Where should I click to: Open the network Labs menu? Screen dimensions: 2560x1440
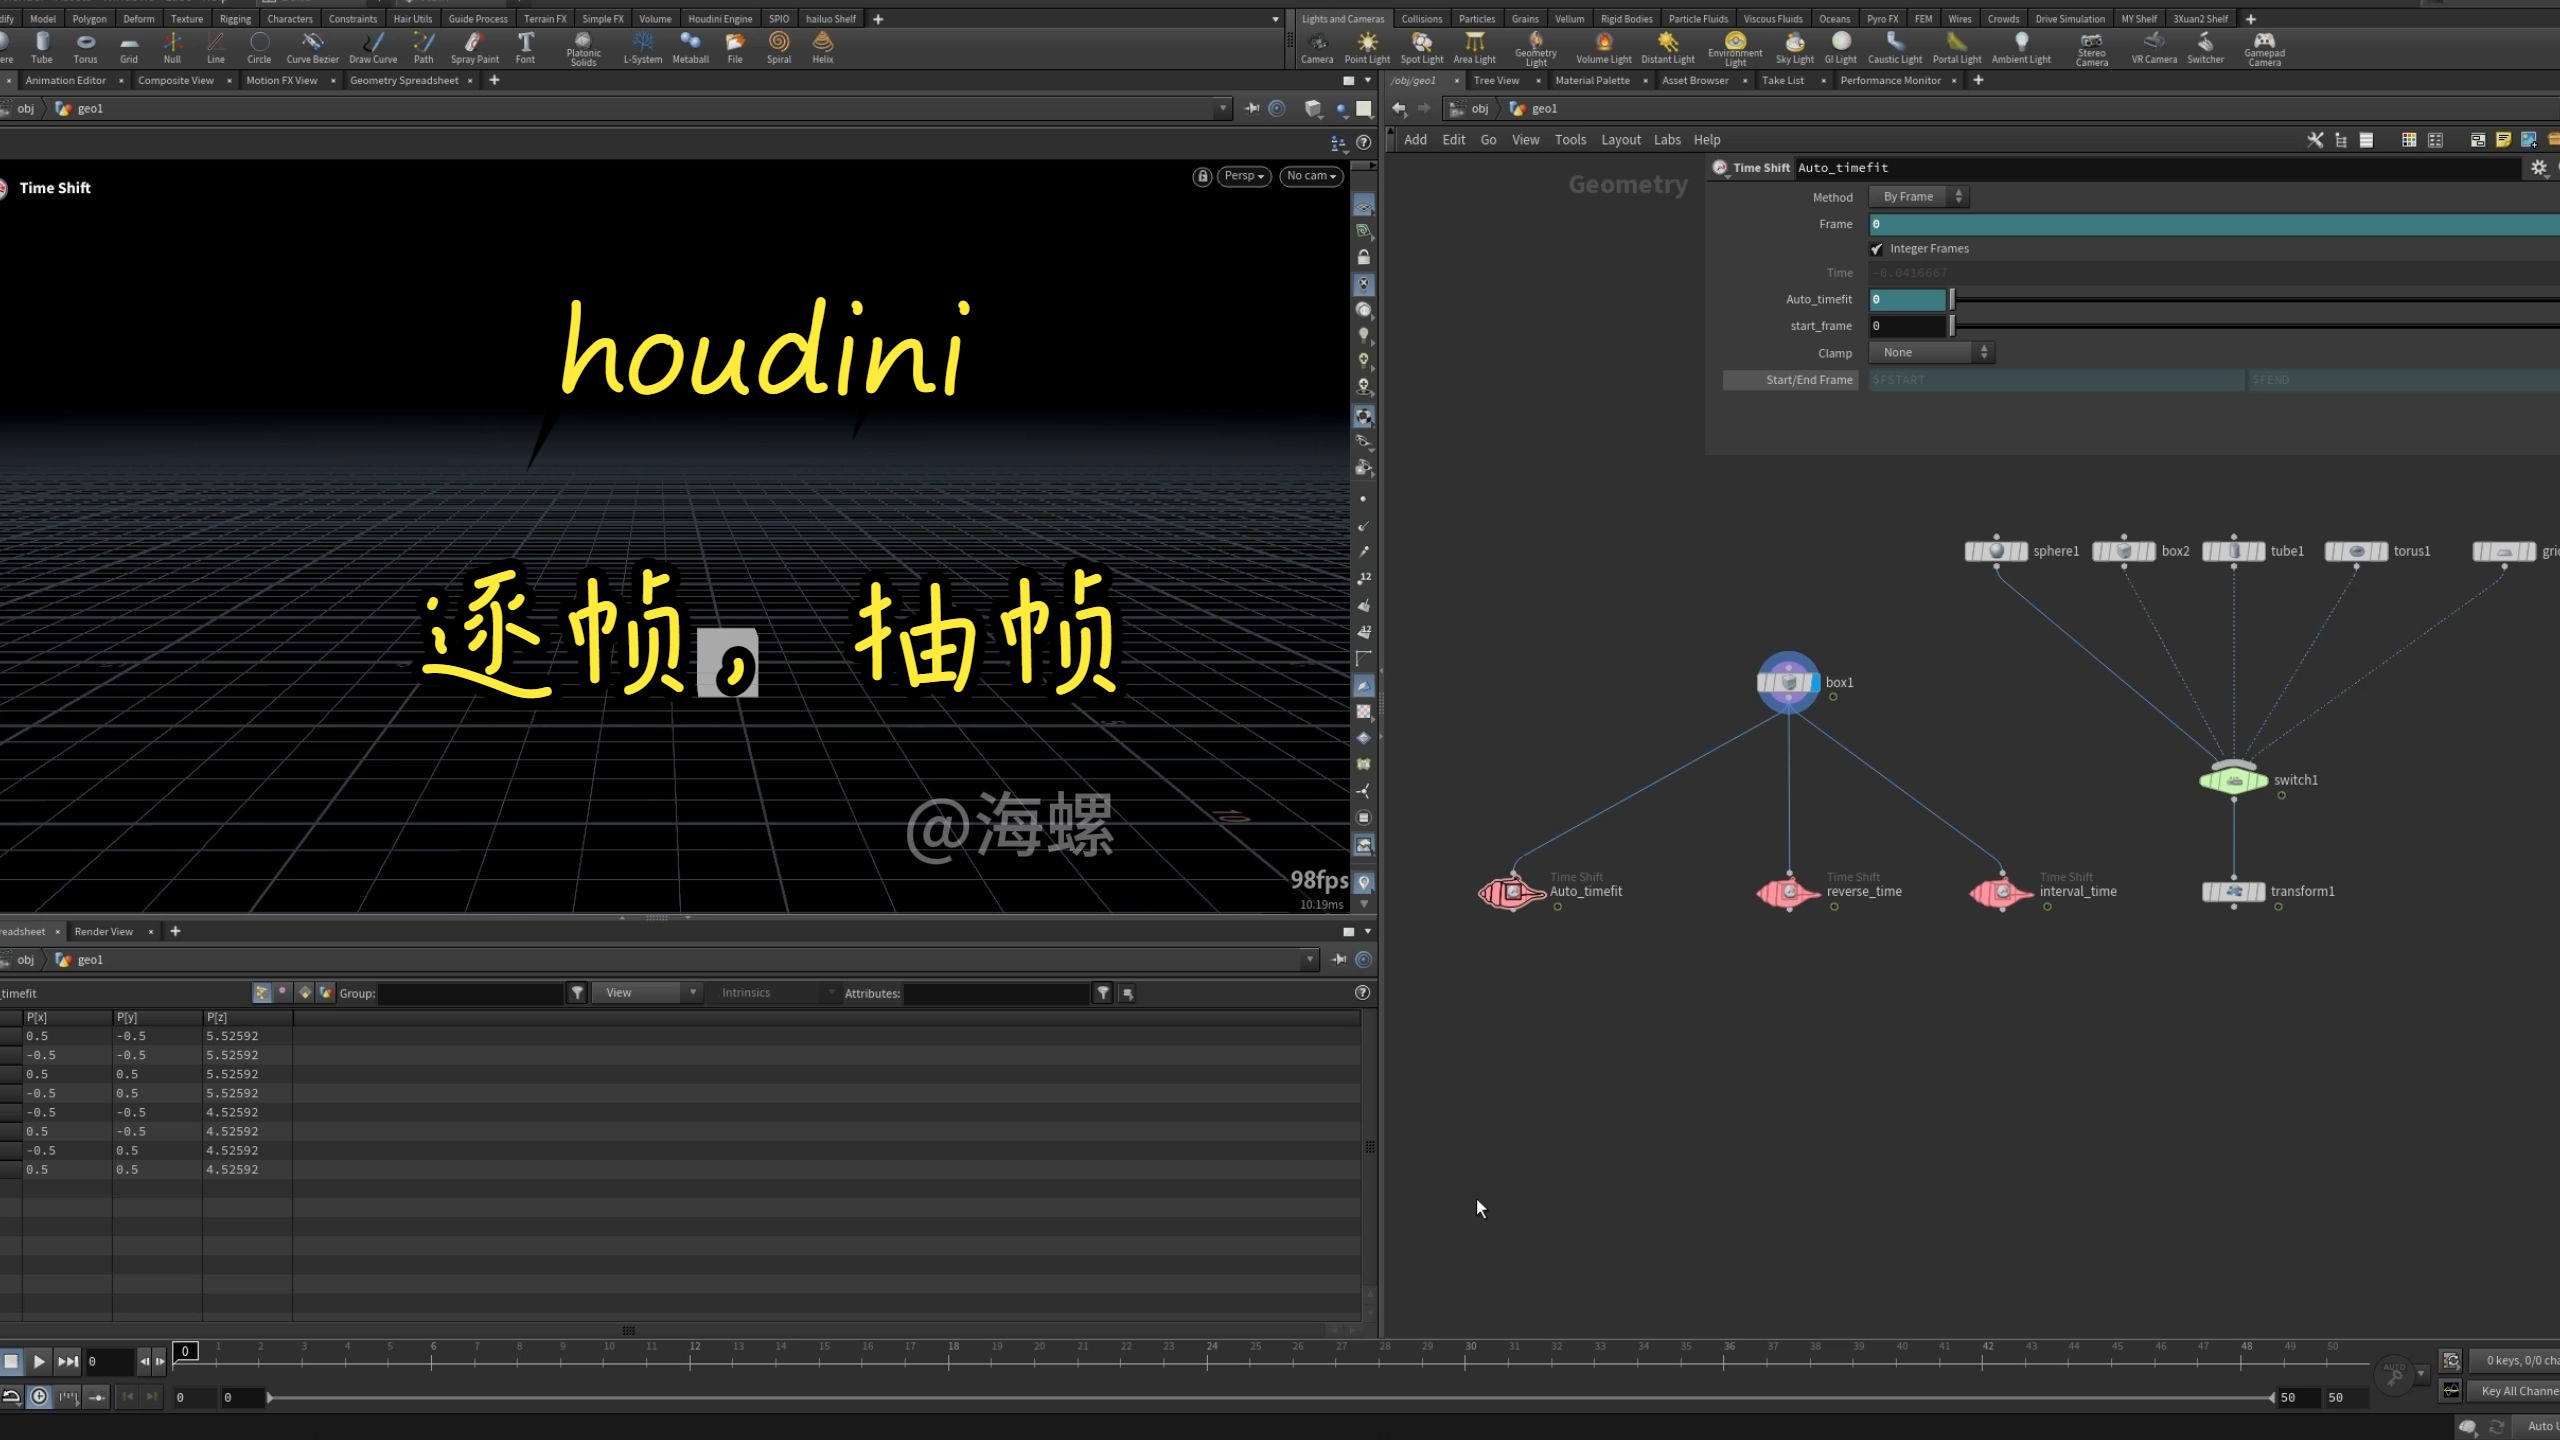[x=1667, y=140]
